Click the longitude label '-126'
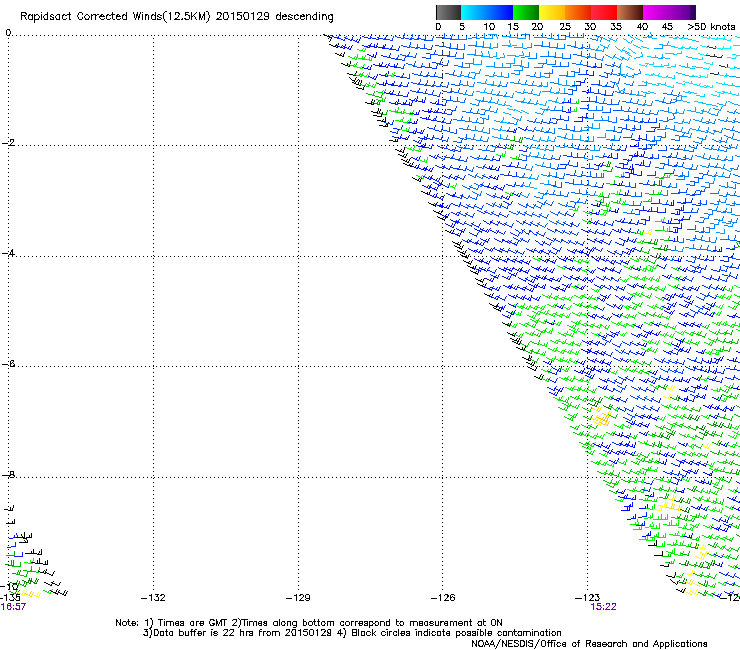The image size is (740, 650). point(443,598)
